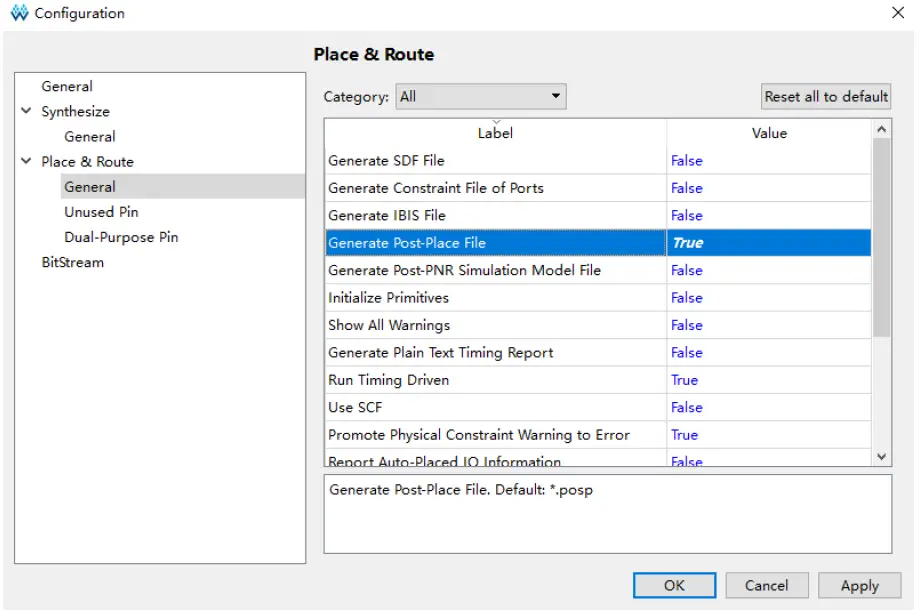Toggle Generate SDF File to True
Screen dimensions: 918x615
(686, 160)
